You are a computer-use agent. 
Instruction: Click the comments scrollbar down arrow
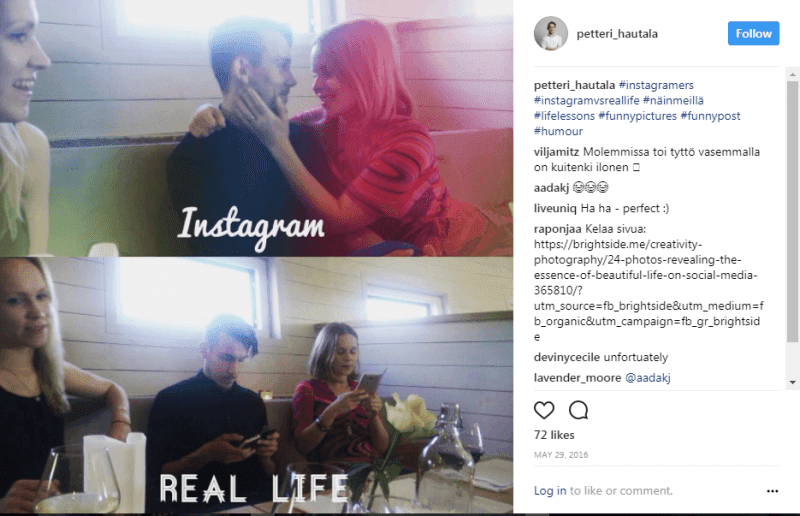tap(792, 382)
